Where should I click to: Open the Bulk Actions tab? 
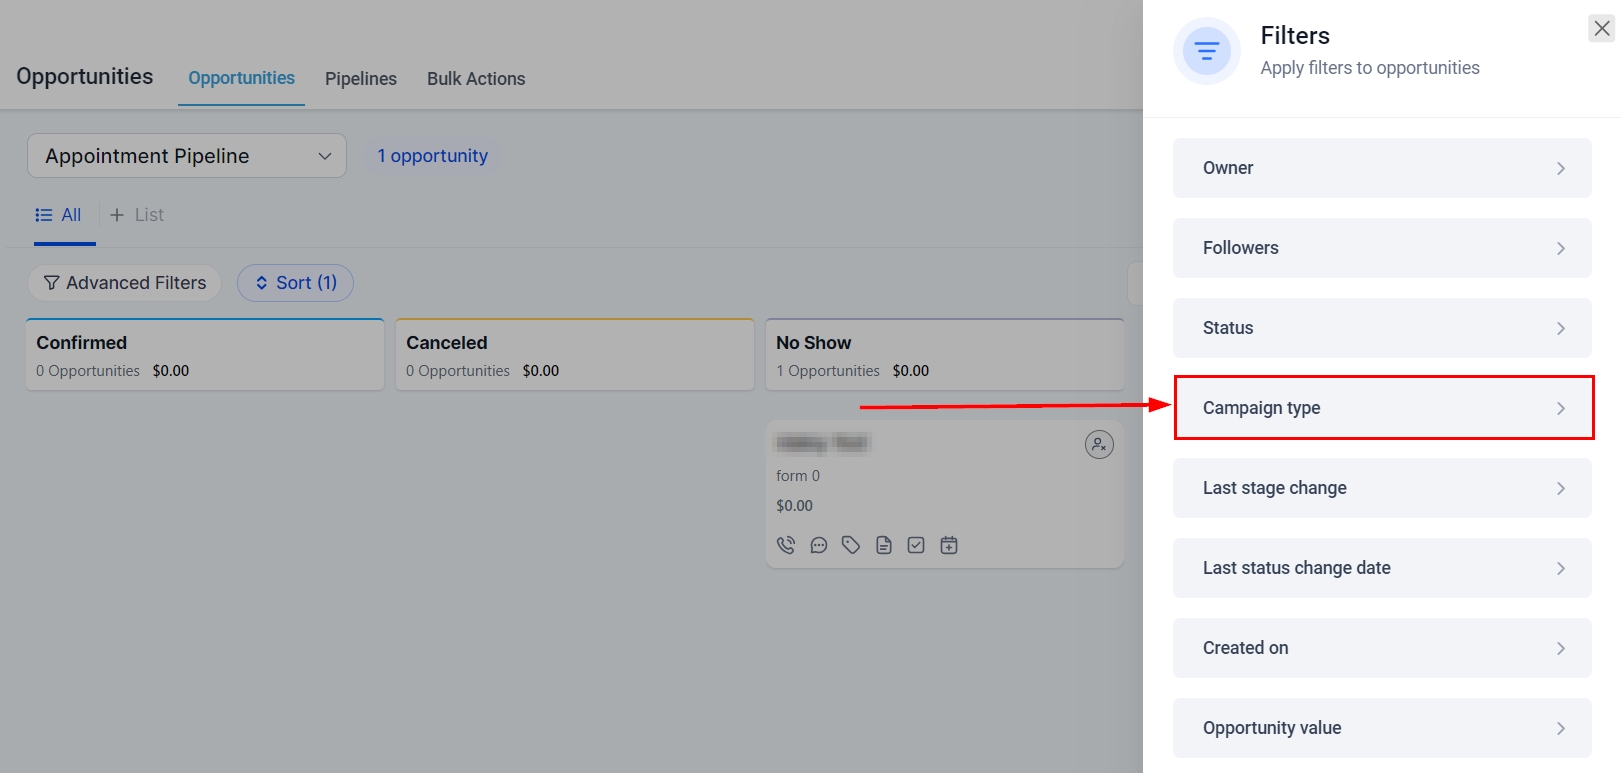476,79
